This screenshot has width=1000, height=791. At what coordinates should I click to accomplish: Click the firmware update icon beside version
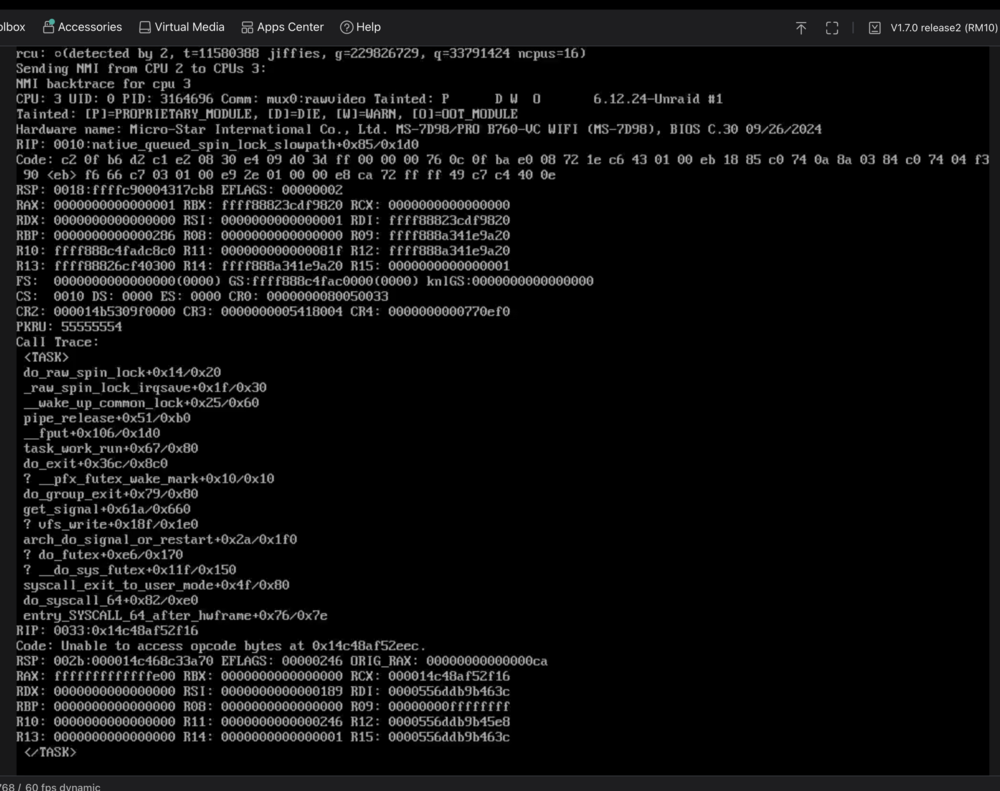(875, 28)
